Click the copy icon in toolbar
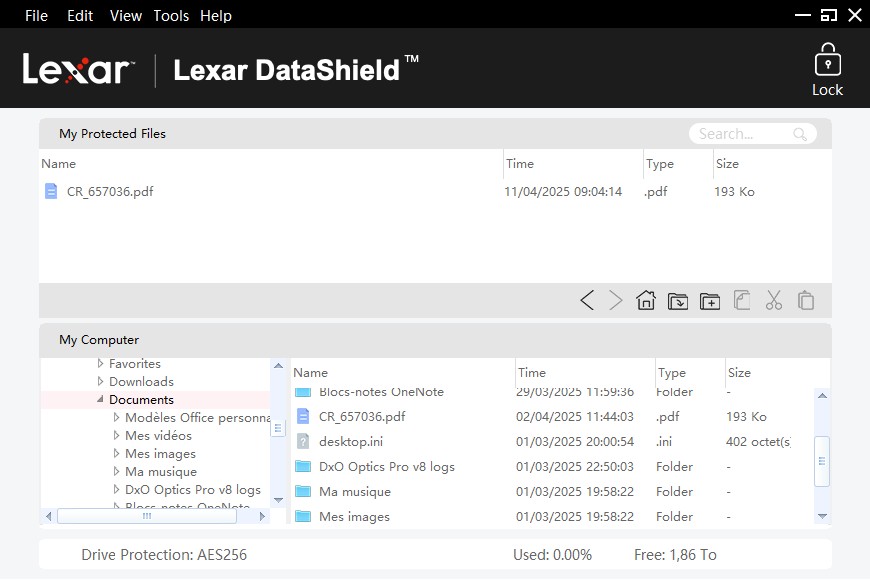The height and width of the screenshot is (580, 870). pyautogui.click(x=742, y=300)
